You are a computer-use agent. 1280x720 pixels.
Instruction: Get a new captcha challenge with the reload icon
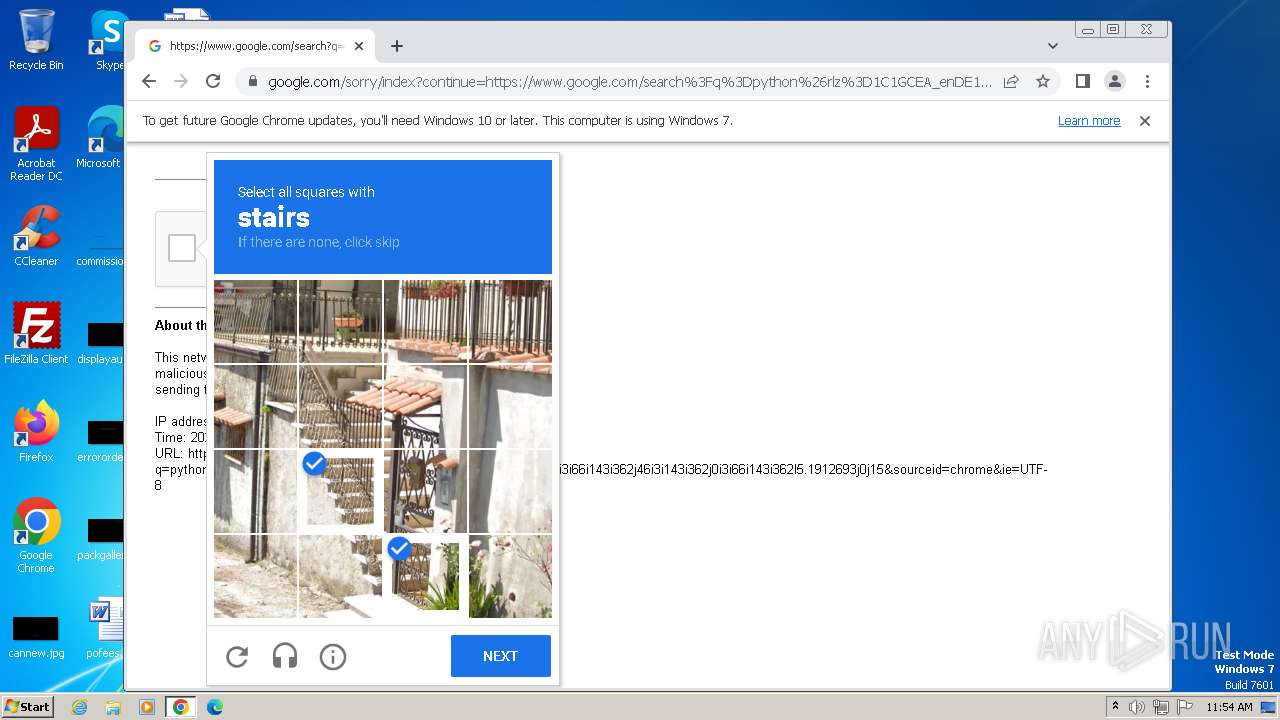(237, 656)
